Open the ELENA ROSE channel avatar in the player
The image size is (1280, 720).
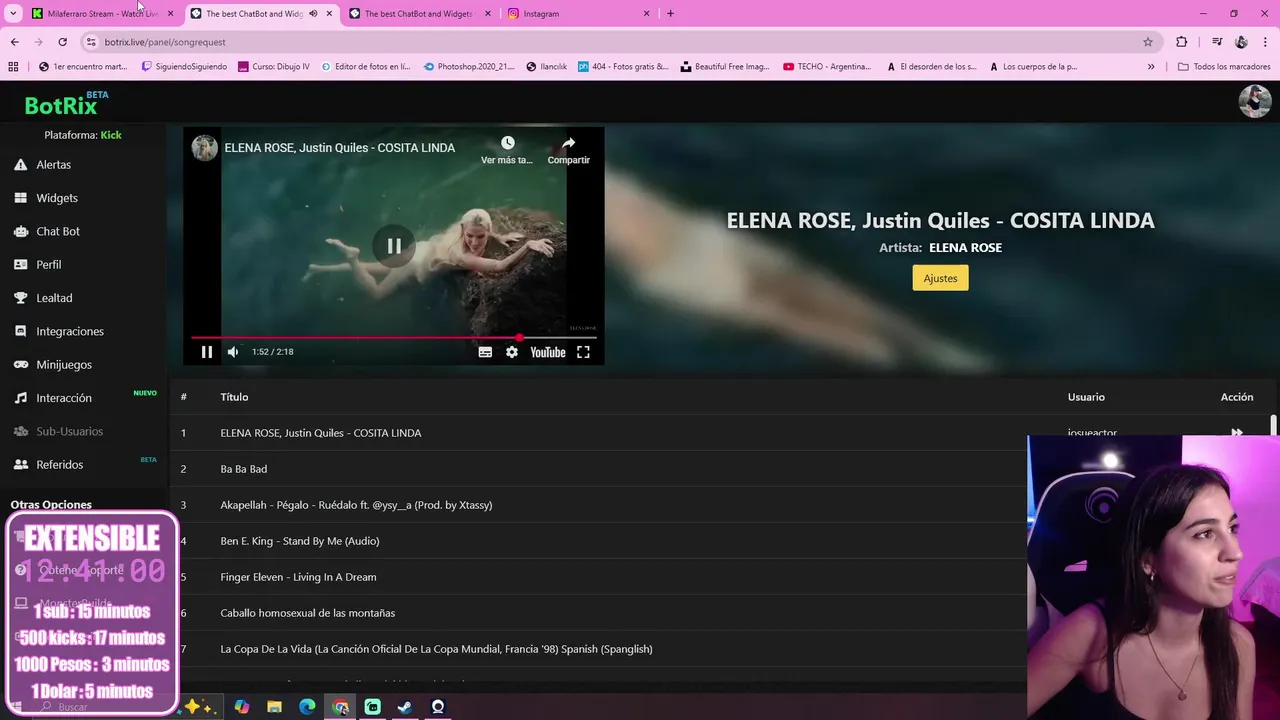205,147
